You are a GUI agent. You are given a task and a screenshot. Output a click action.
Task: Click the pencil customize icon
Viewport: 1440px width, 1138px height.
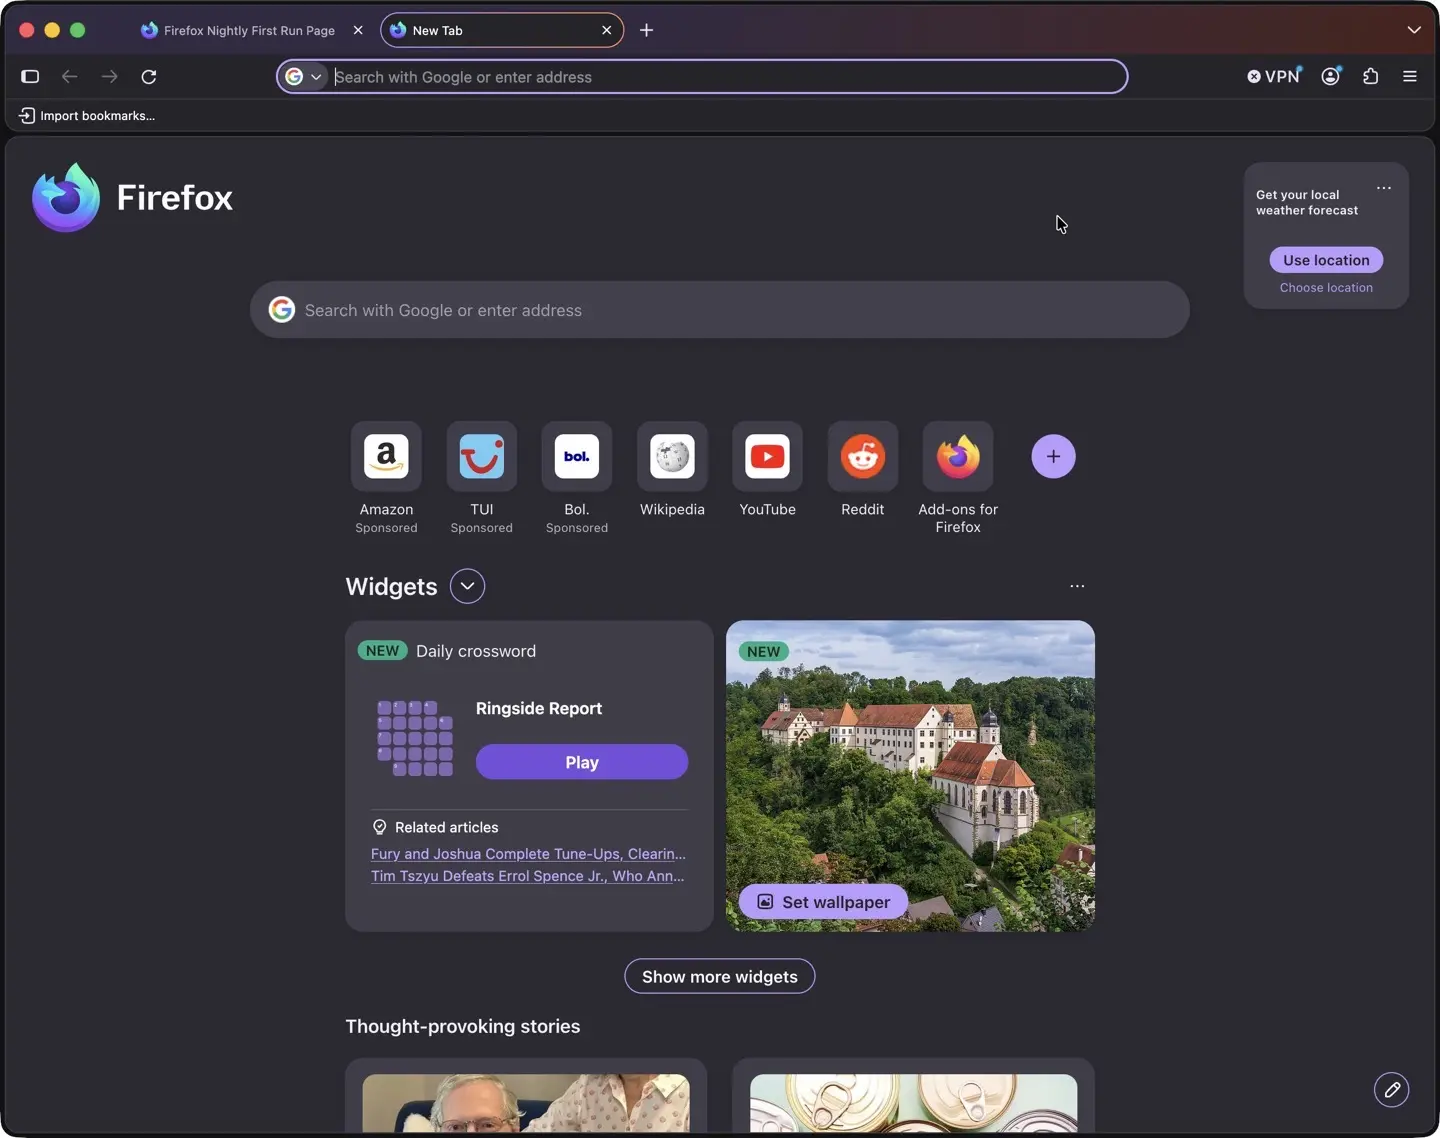tap(1392, 1090)
